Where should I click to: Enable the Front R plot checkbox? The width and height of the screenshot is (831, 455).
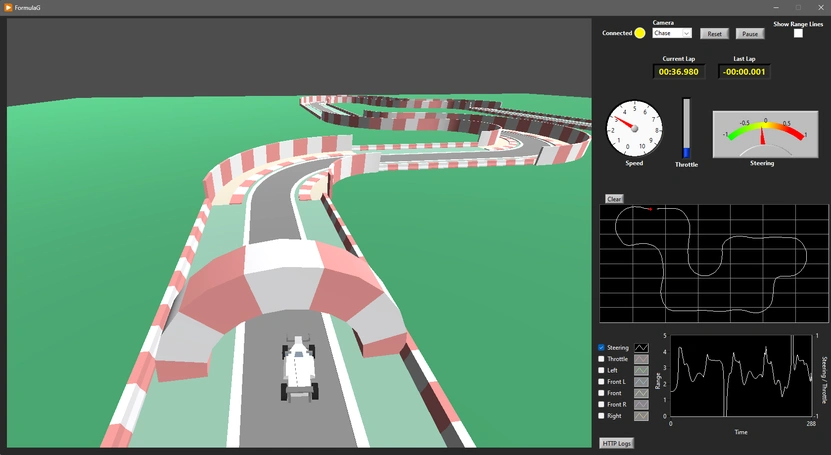pyautogui.click(x=601, y=404)
